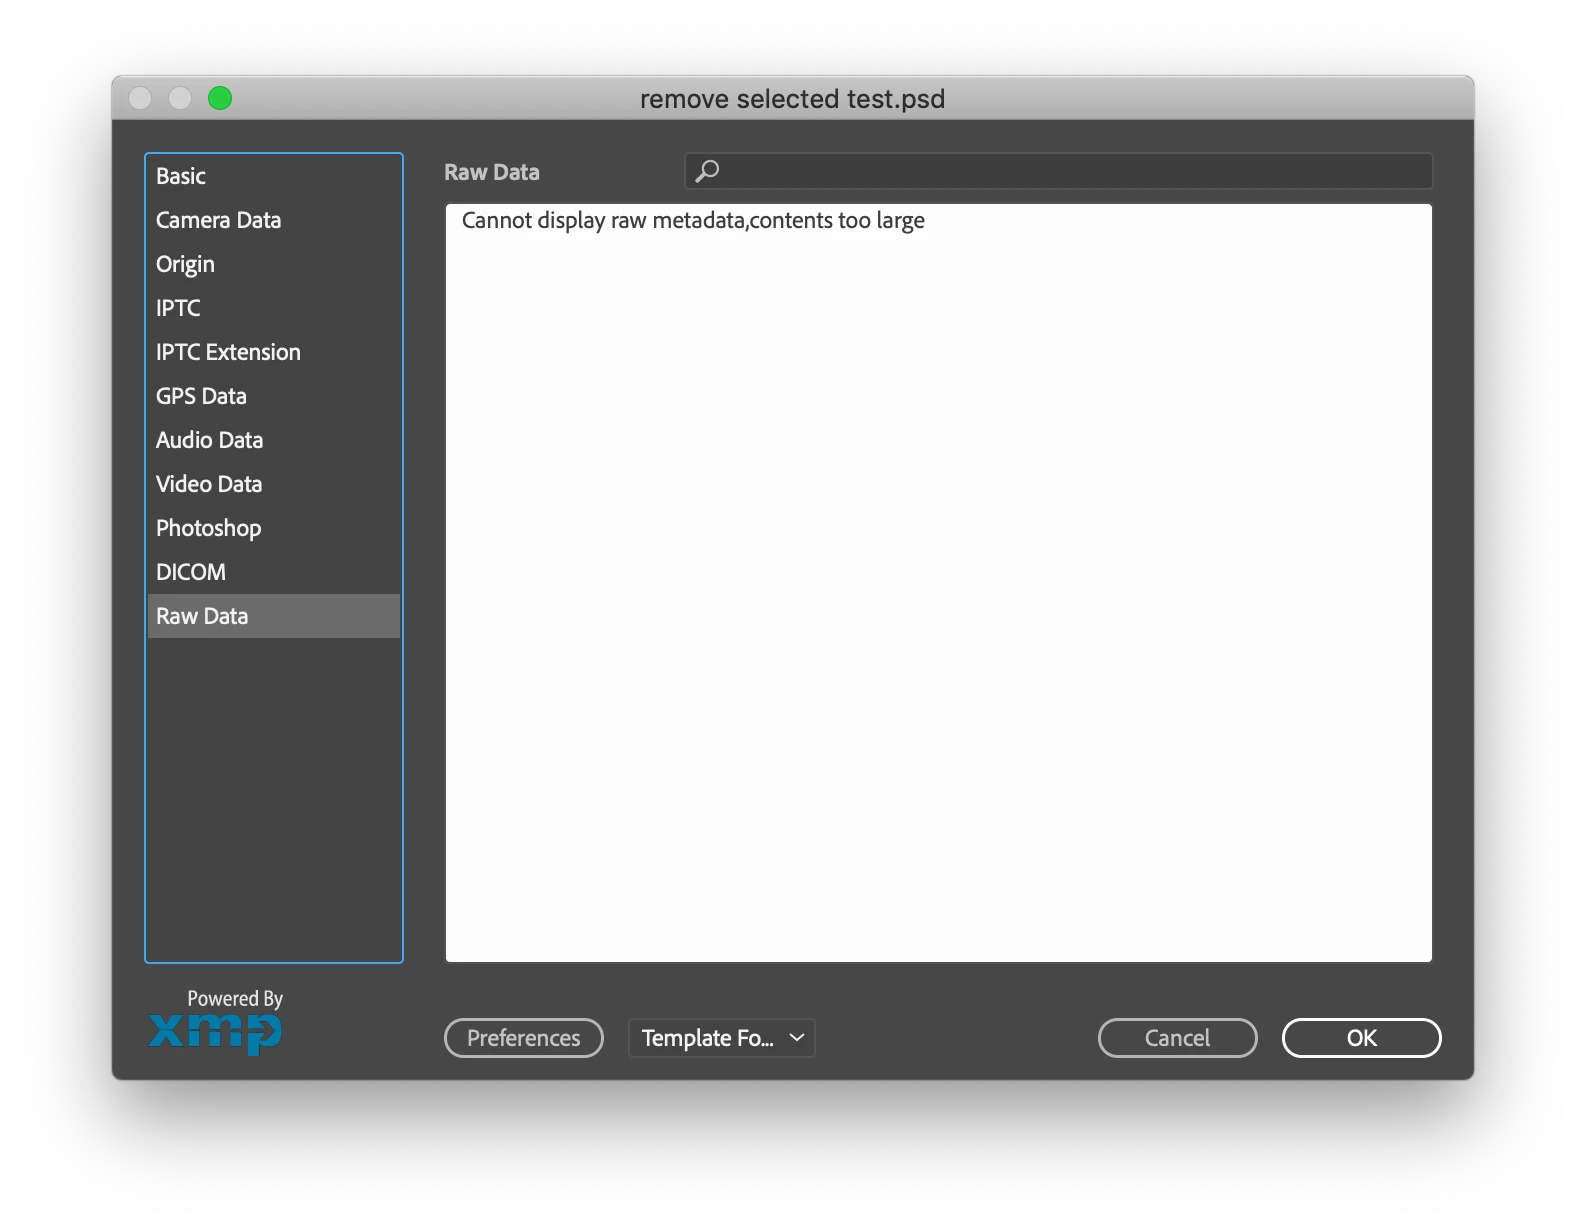Click the 'Cannot display raw metadata' message
1586x1228 pixels.
(693, 221)
